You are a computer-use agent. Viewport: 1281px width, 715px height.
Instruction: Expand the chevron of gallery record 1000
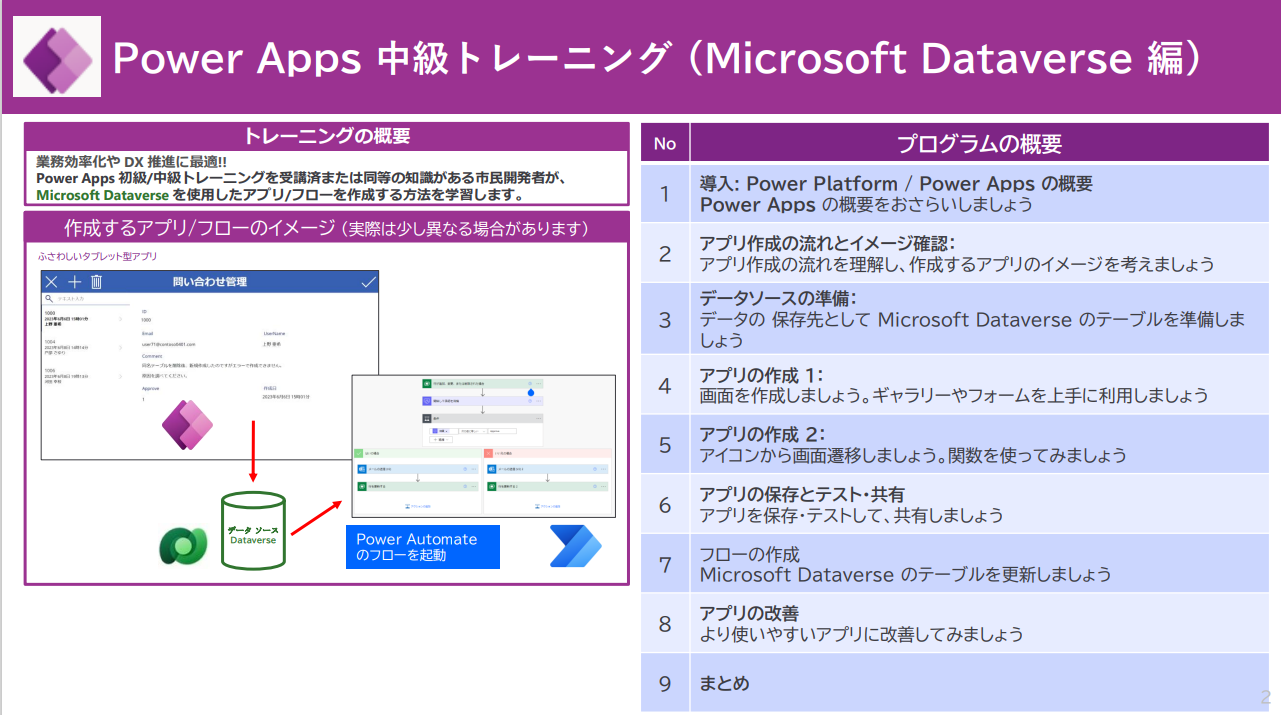[121, 320]
